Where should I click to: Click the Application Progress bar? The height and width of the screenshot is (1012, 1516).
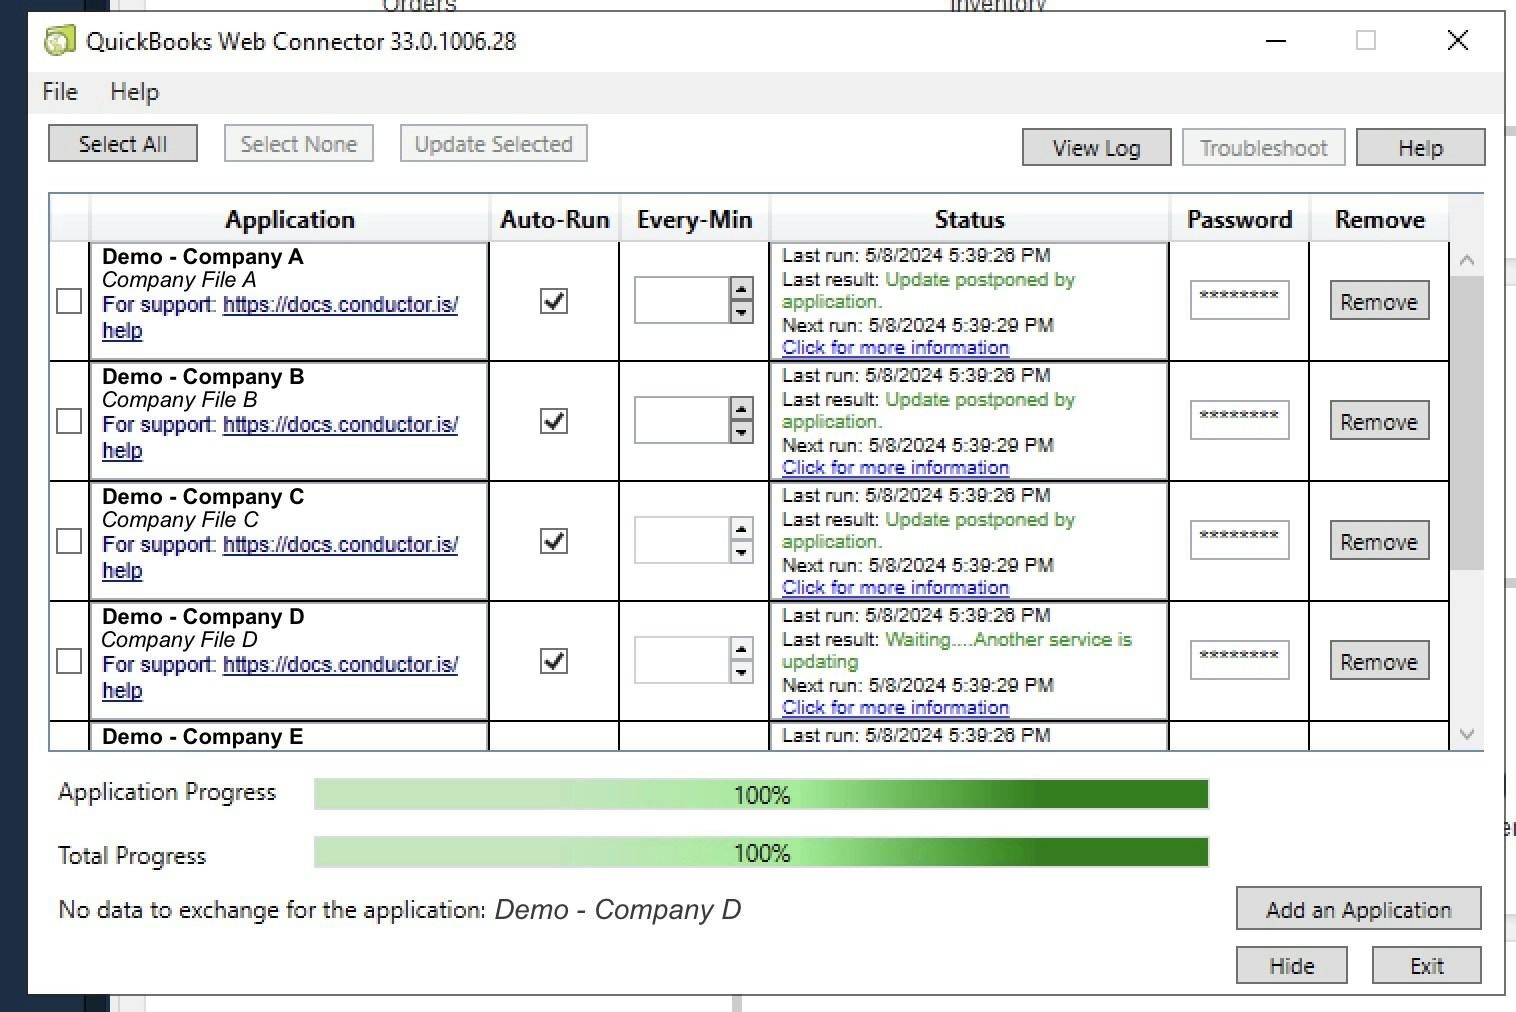point(761,795)
